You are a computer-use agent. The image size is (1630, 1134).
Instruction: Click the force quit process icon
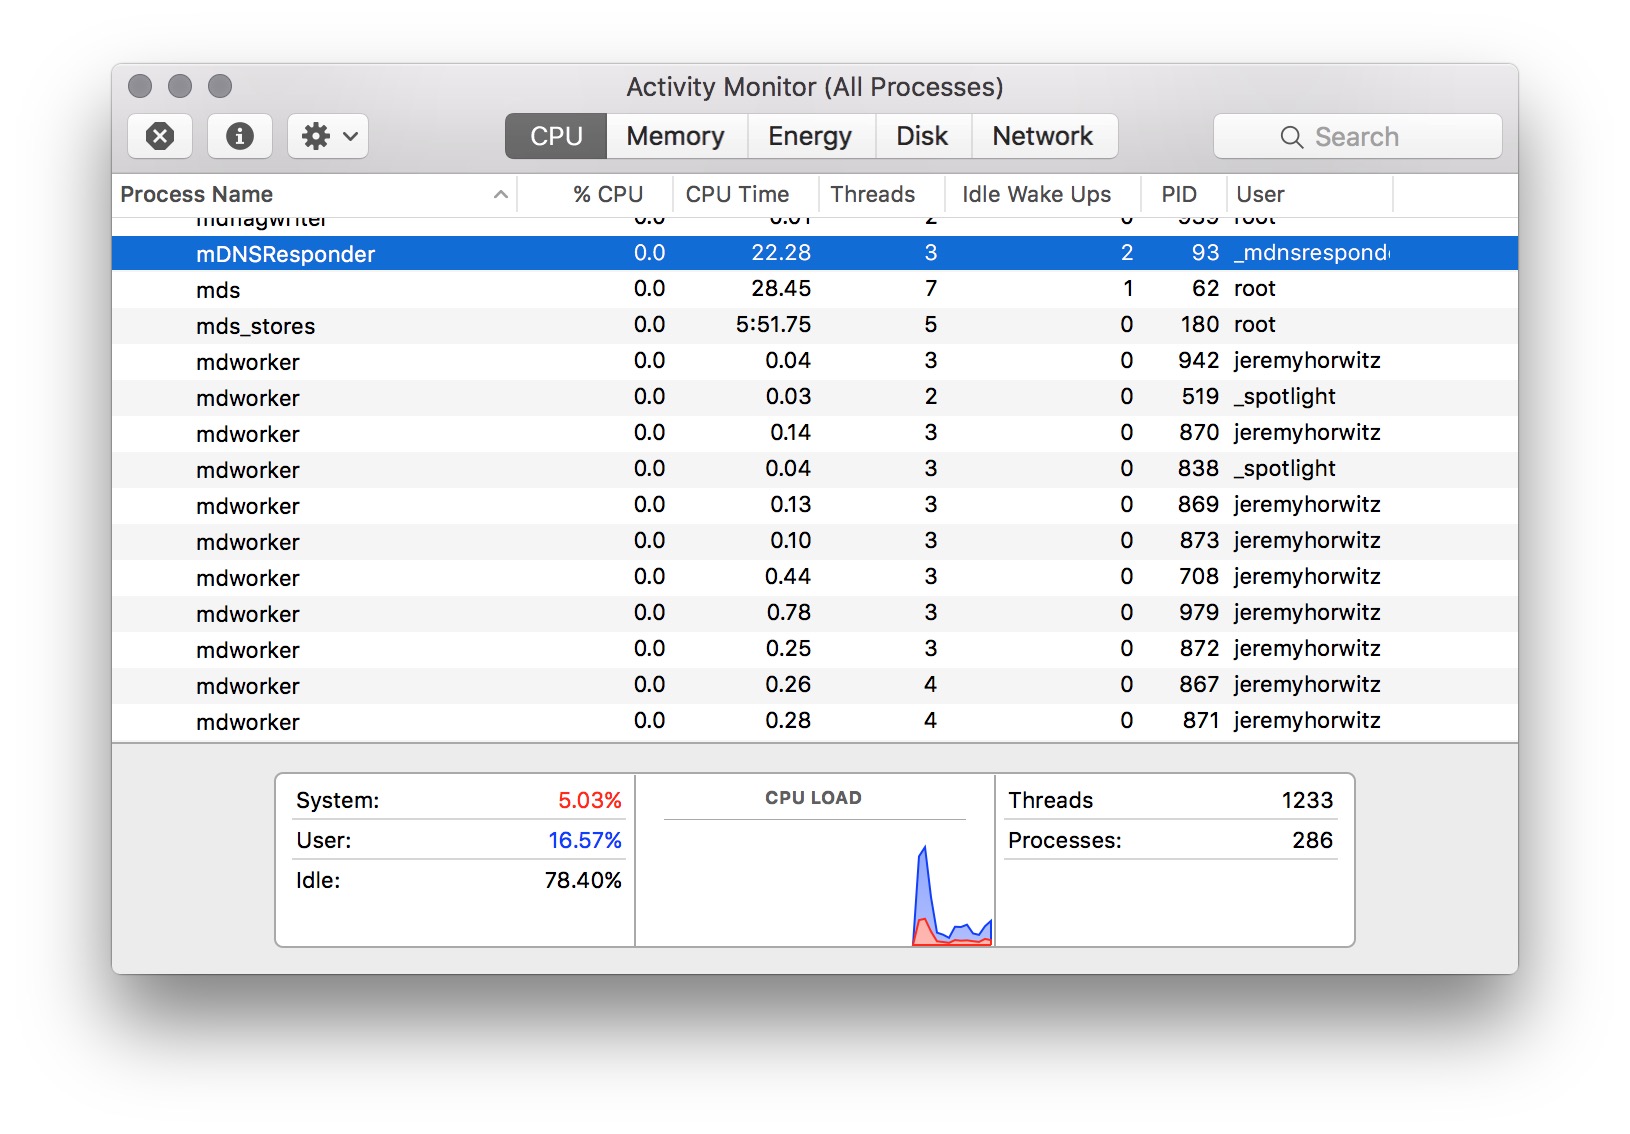160,136
